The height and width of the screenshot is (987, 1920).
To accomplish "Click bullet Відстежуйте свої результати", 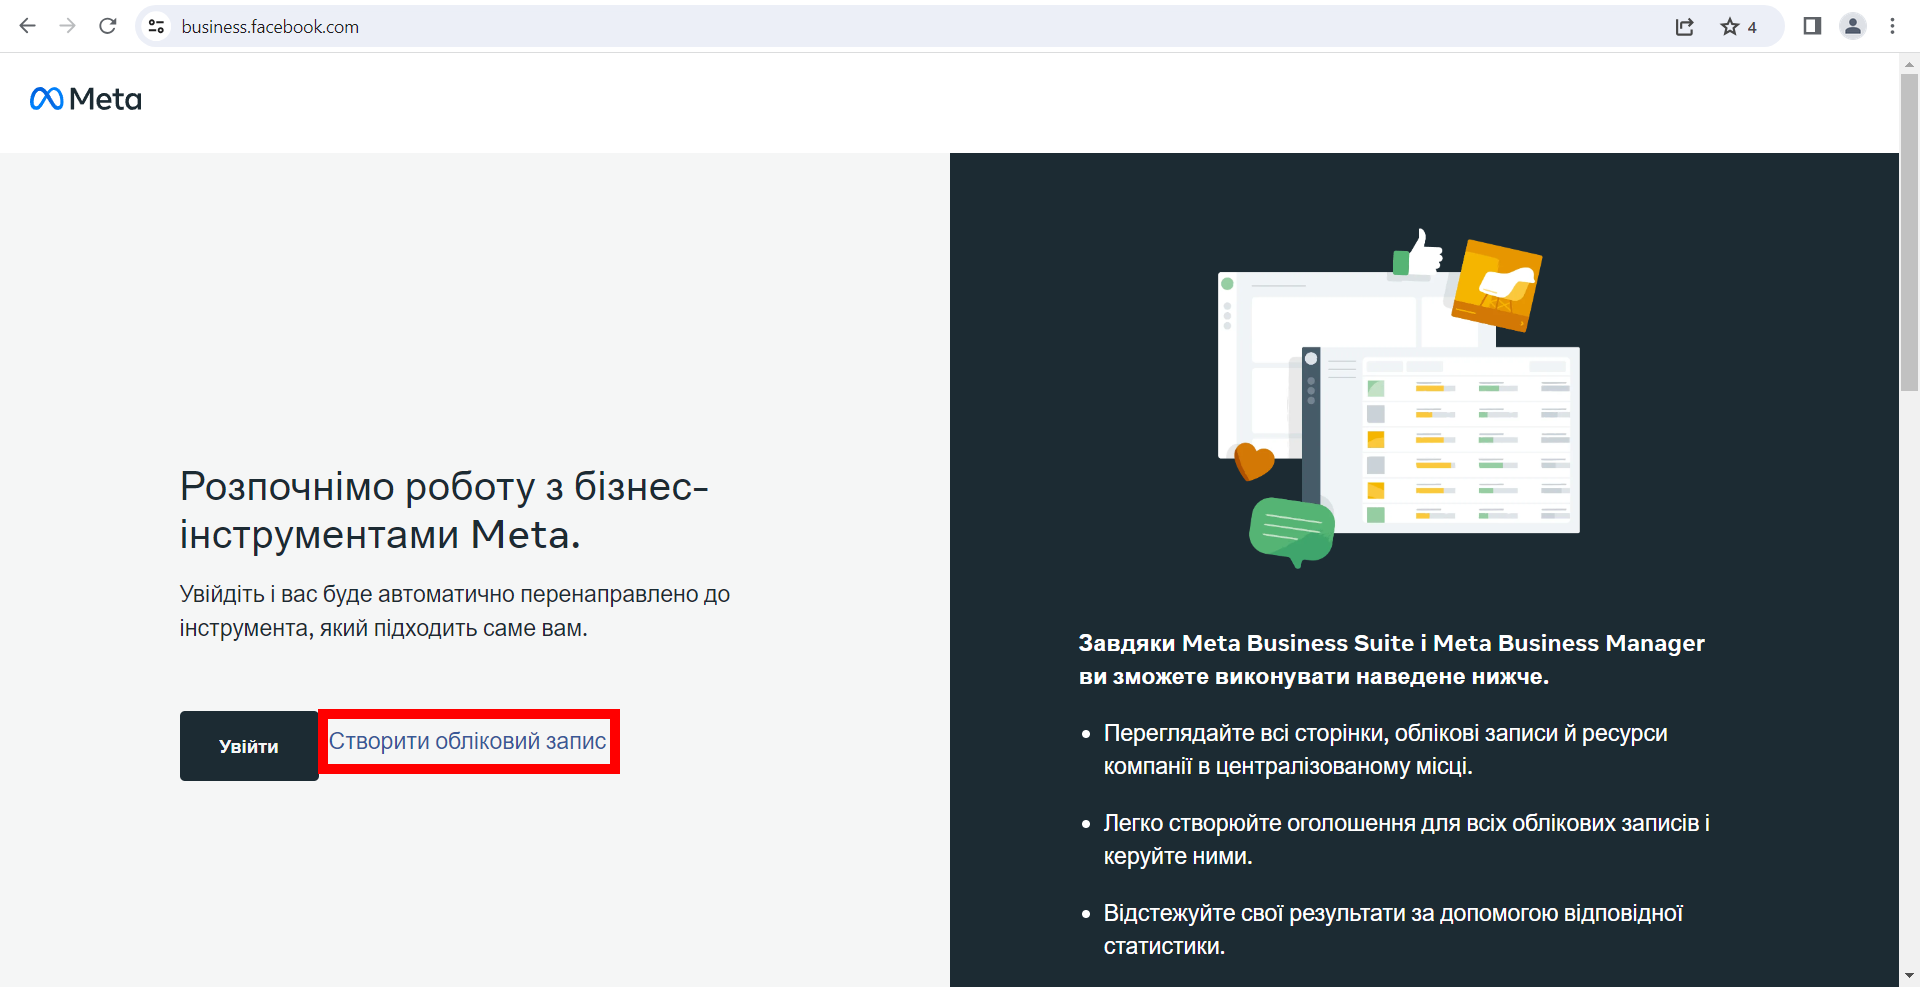I will pyautogui.click(x=1394, y=929).
